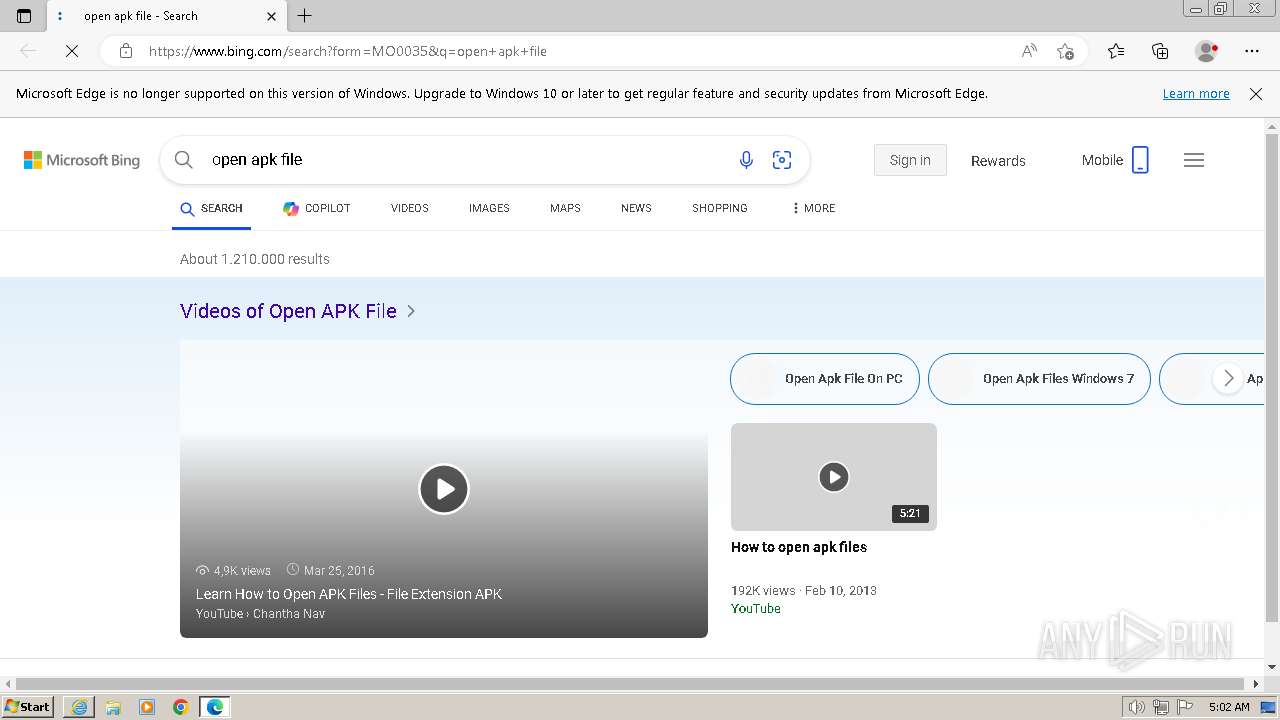This screenshot has height=720, width=1280.
Task: Dismiss the Edge unsupported notification bar
Action: tap(1256, 94)
